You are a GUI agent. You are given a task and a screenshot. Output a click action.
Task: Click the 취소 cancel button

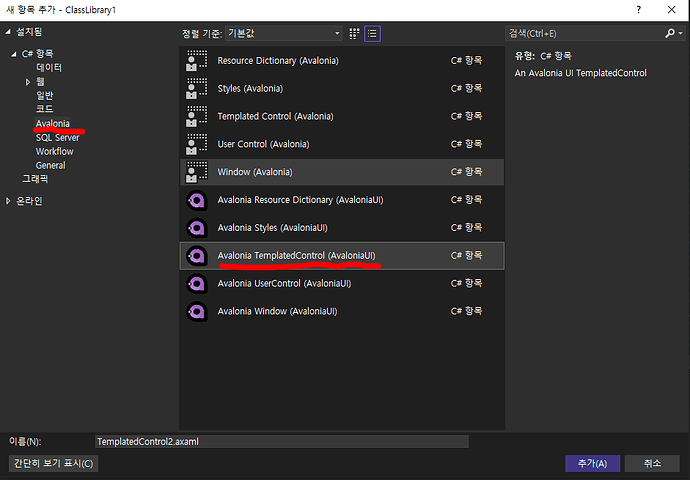pos(652,463)
